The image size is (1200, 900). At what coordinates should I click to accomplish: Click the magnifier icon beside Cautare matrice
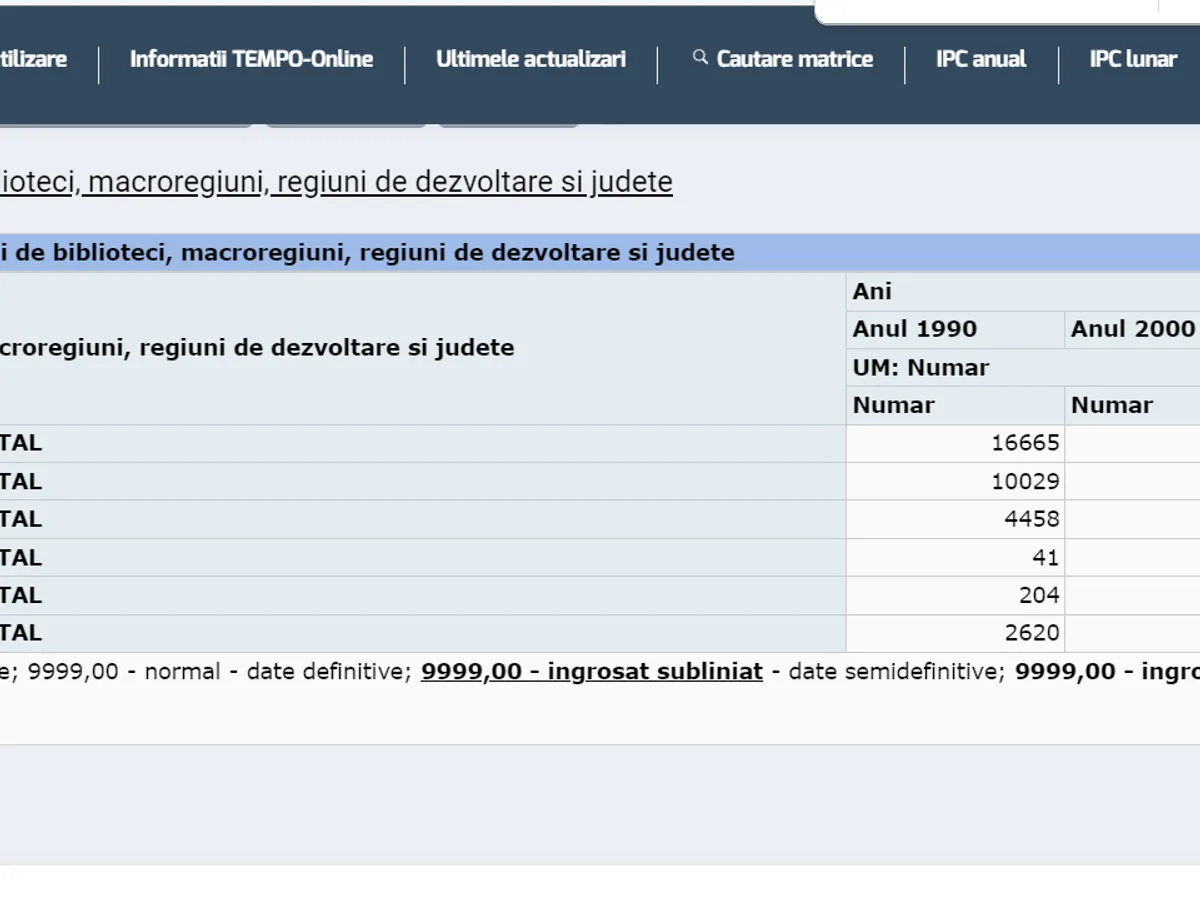point(700,58)
